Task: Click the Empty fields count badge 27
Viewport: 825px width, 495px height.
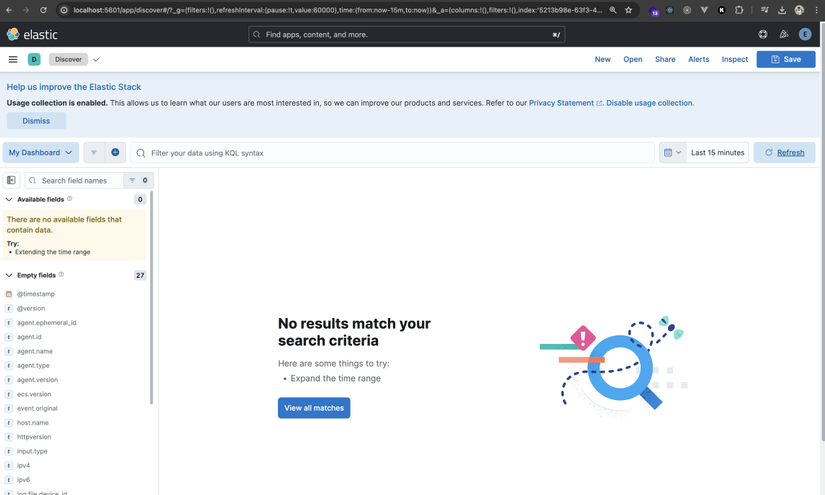Action: click(140, 275)
